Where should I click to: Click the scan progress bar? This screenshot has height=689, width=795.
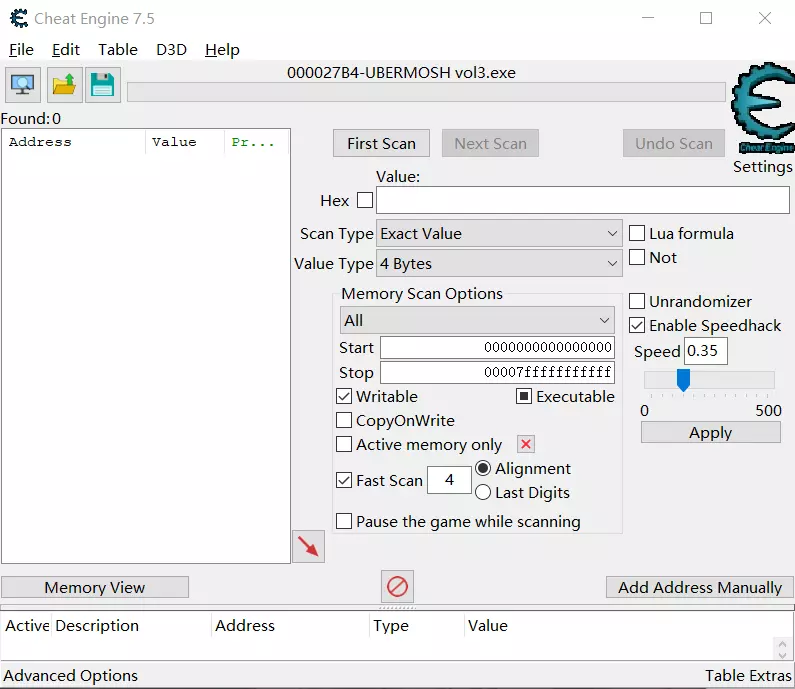[x=426, y=92]
